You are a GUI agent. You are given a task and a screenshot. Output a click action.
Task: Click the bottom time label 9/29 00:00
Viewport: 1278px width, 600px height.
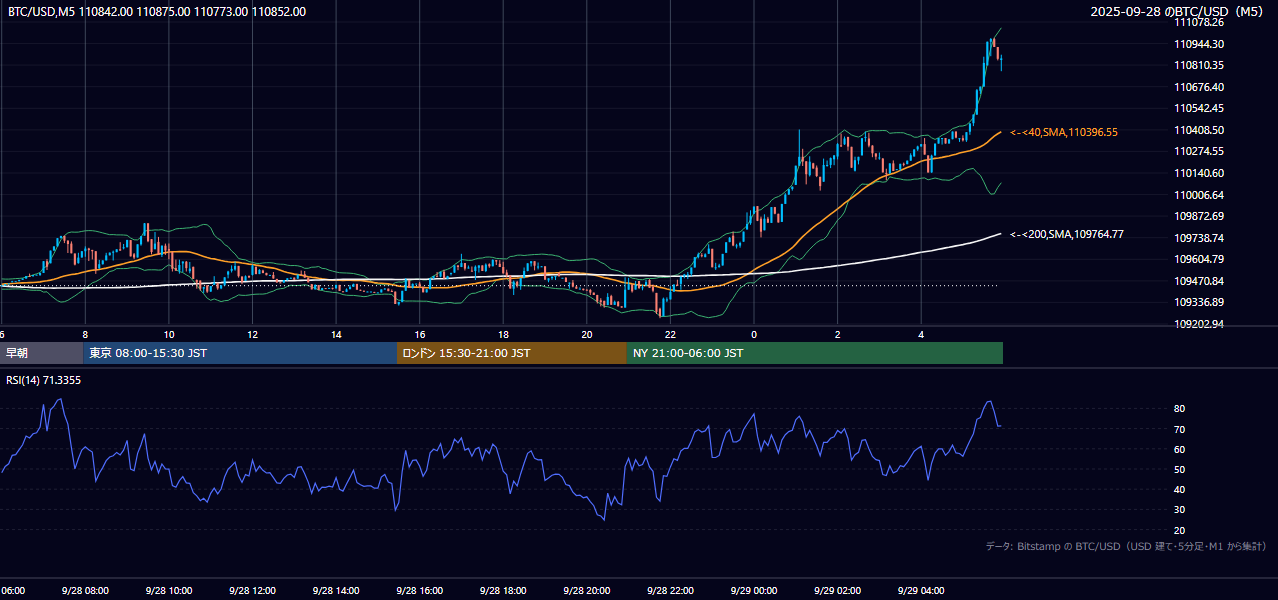pyautogui.click(x=754, y=591)
